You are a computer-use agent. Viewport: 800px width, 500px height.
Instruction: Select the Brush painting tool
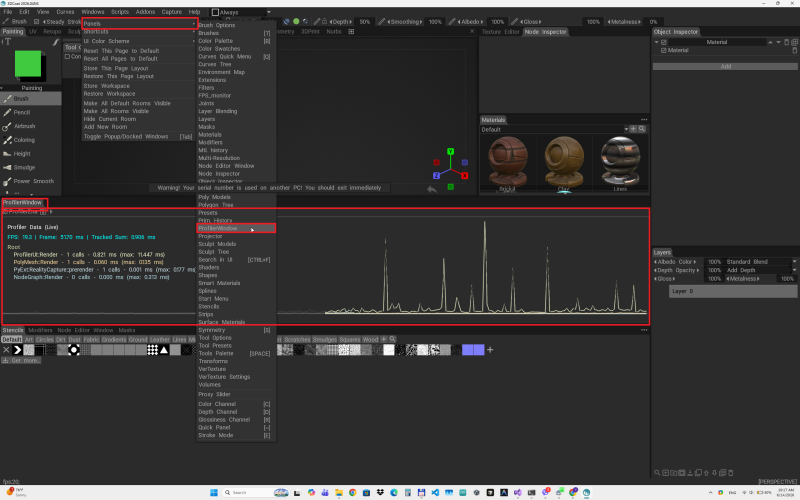[31, 98]
